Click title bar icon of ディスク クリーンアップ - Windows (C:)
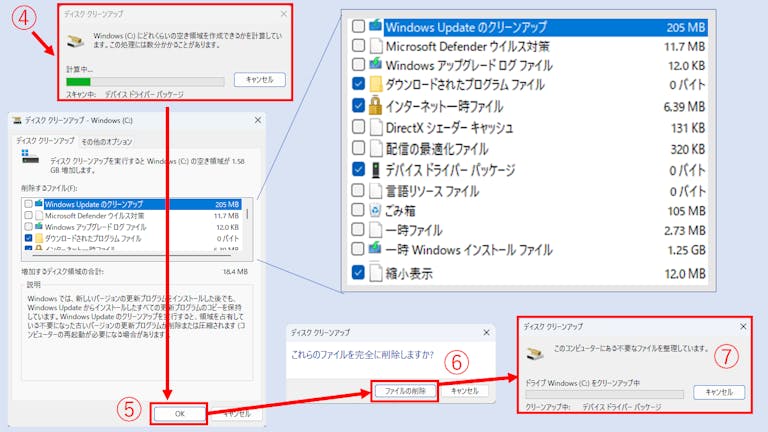This screenshot has width=768, height=432. pyautogui.click(x=18, y=120)
